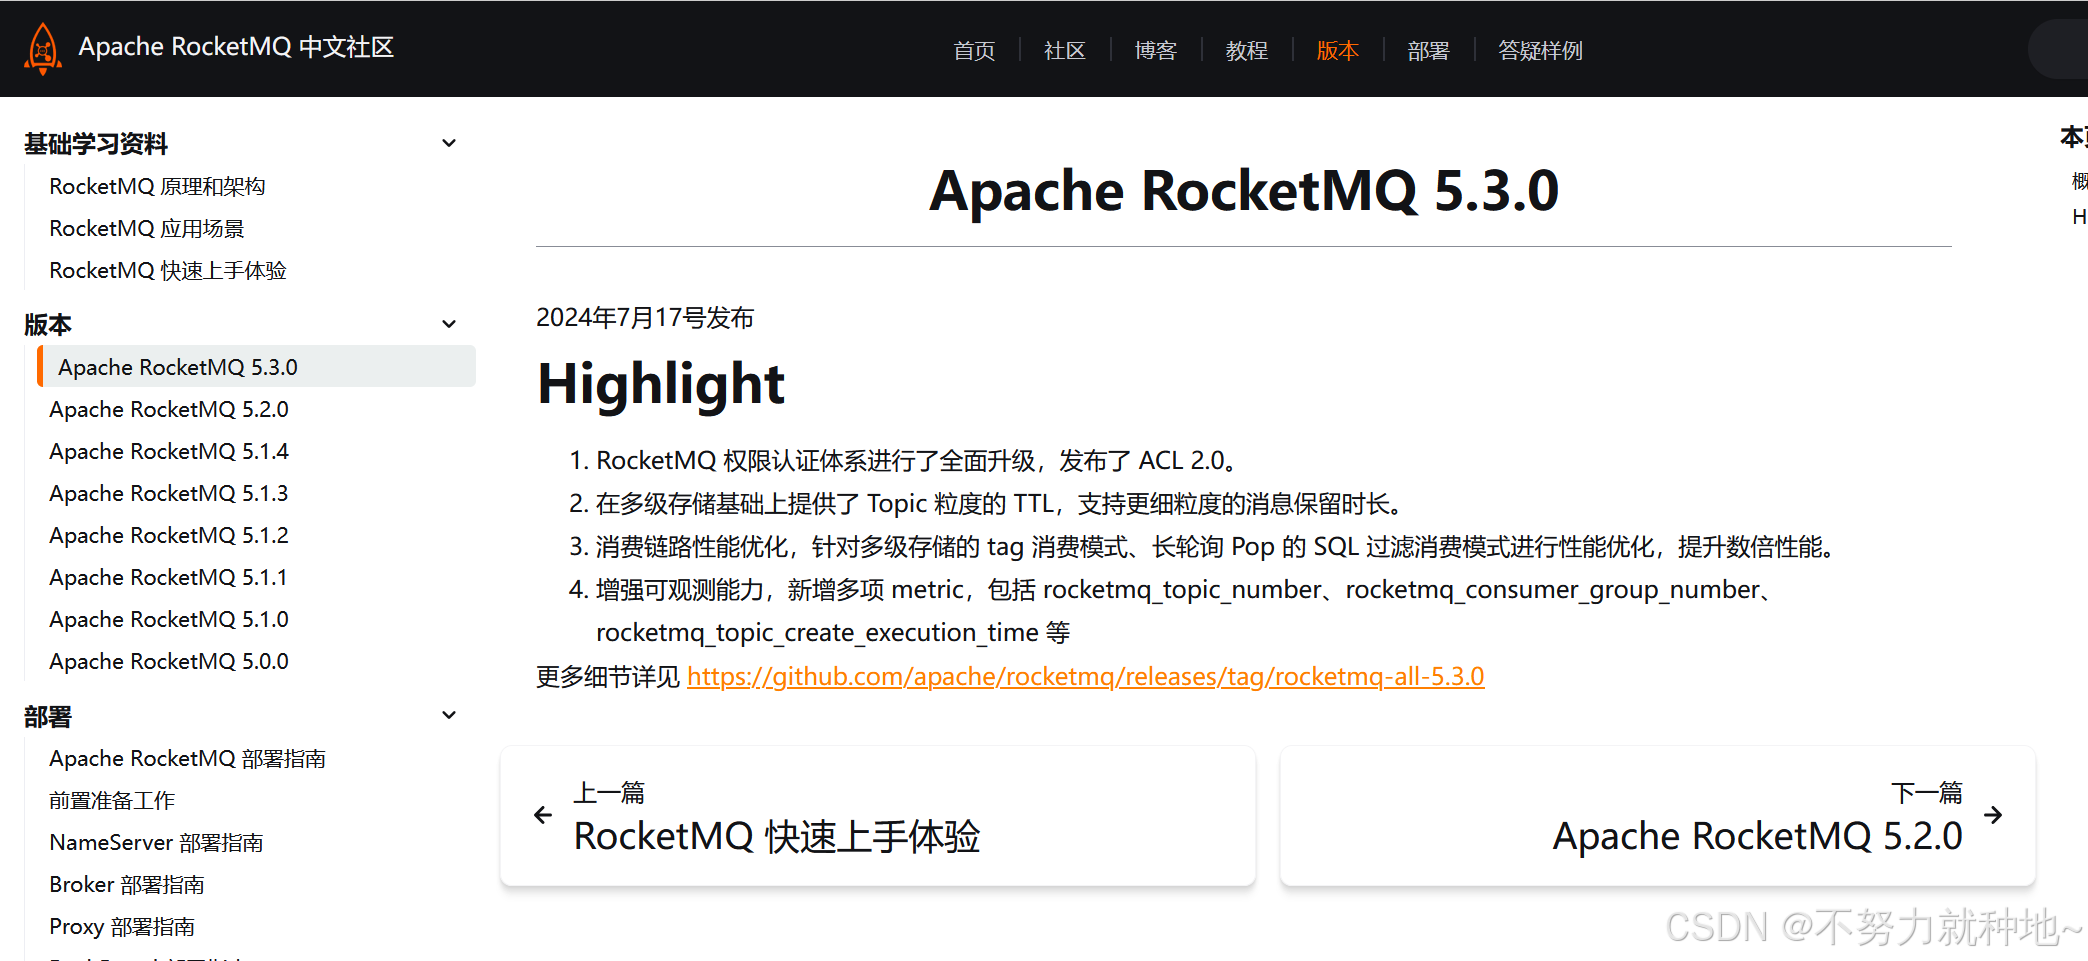Image resolution: width=2088 pixels, height=961 pixels.
Task: Click the right arrow icon on next card
Action: coord(1993,815)
